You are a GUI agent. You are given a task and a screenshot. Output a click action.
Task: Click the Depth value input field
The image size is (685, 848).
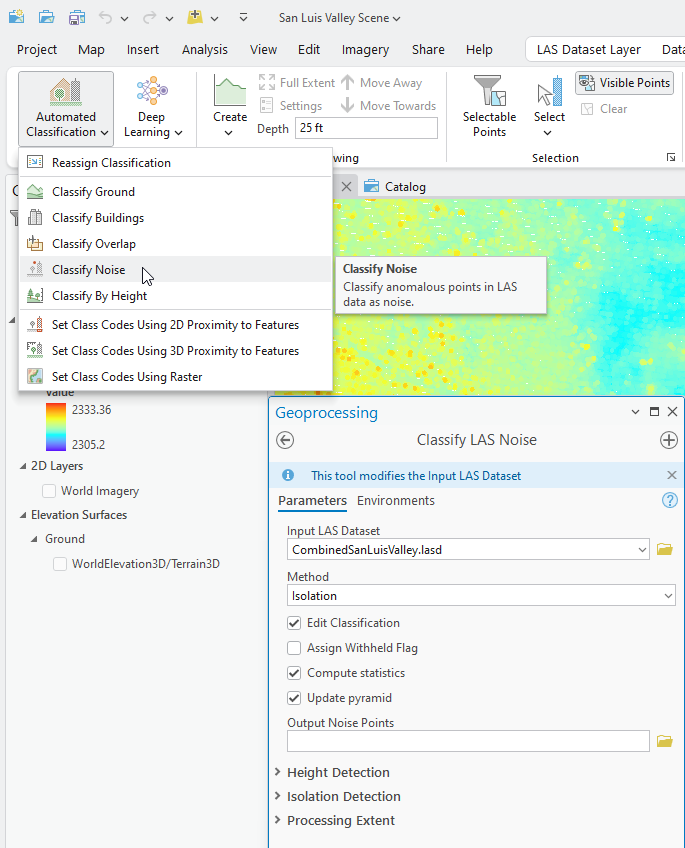(x=366, y=128)
